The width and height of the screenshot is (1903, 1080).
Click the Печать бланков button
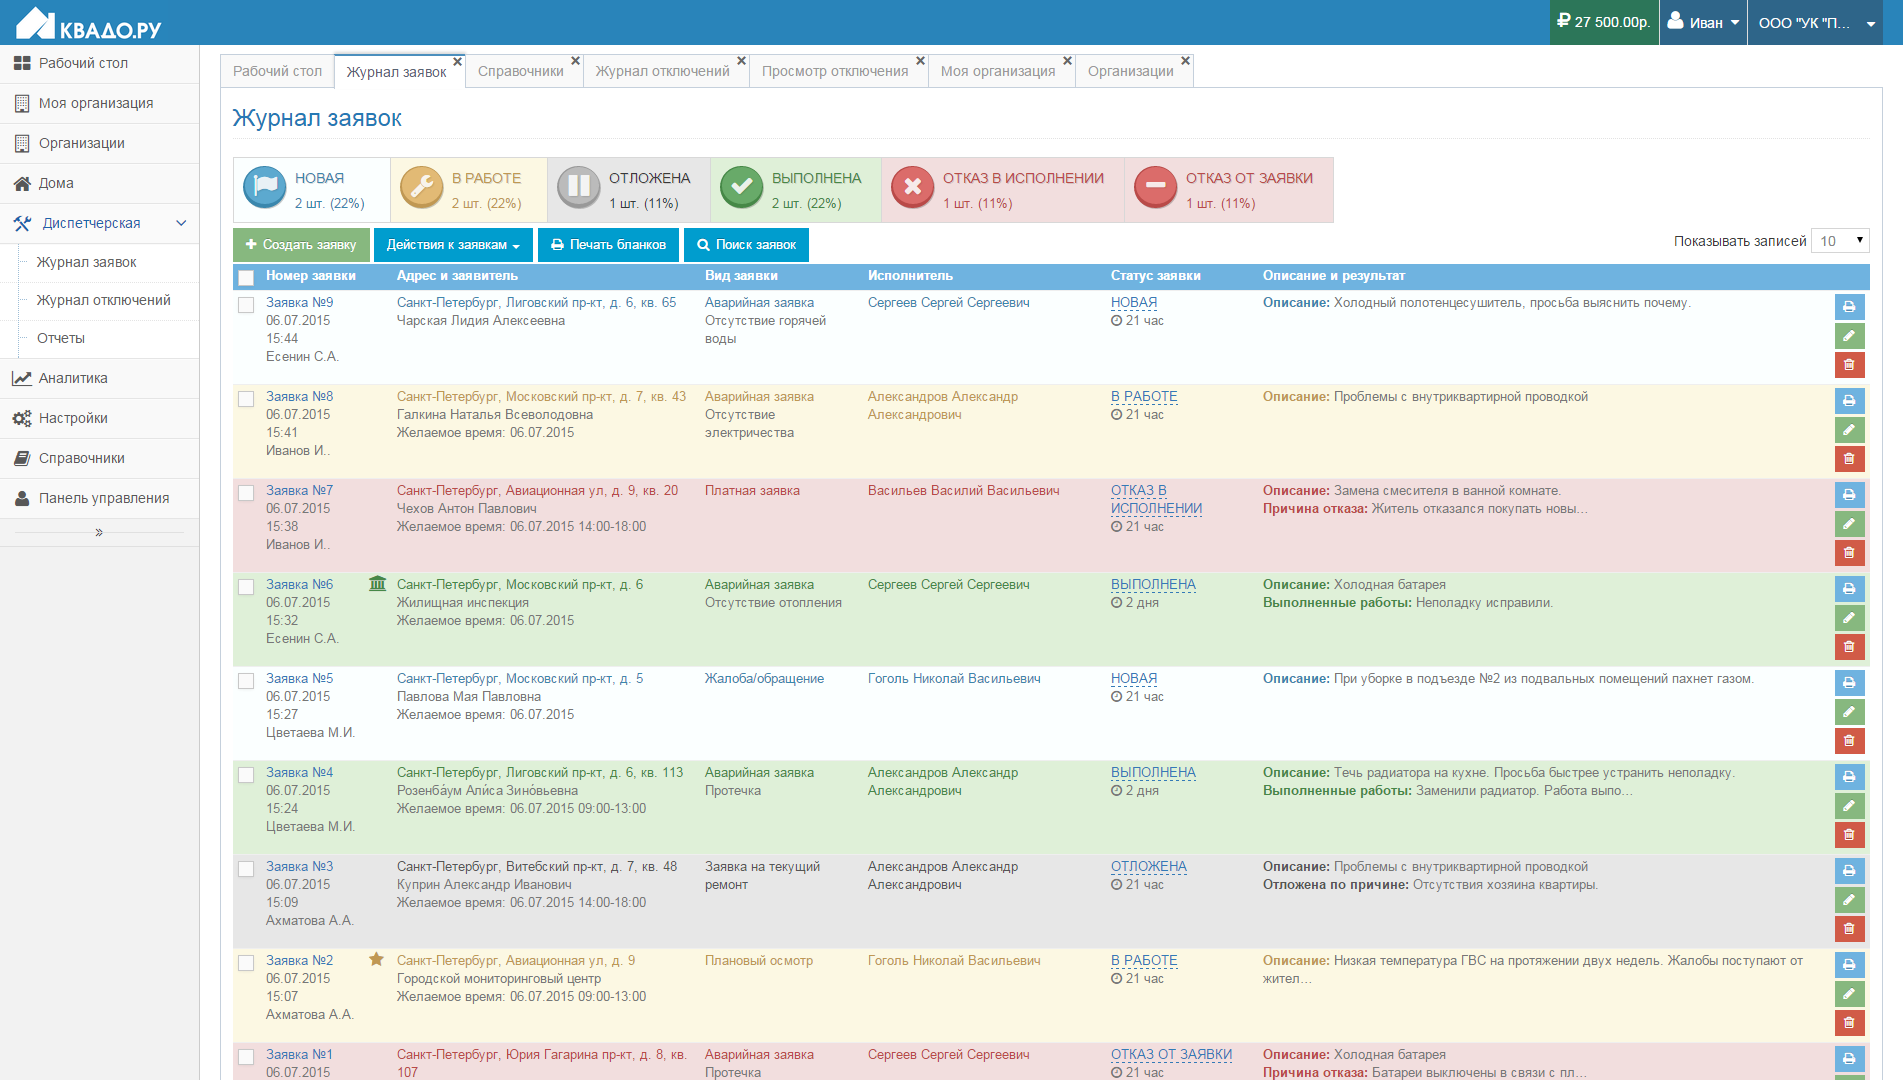(609, 245)
